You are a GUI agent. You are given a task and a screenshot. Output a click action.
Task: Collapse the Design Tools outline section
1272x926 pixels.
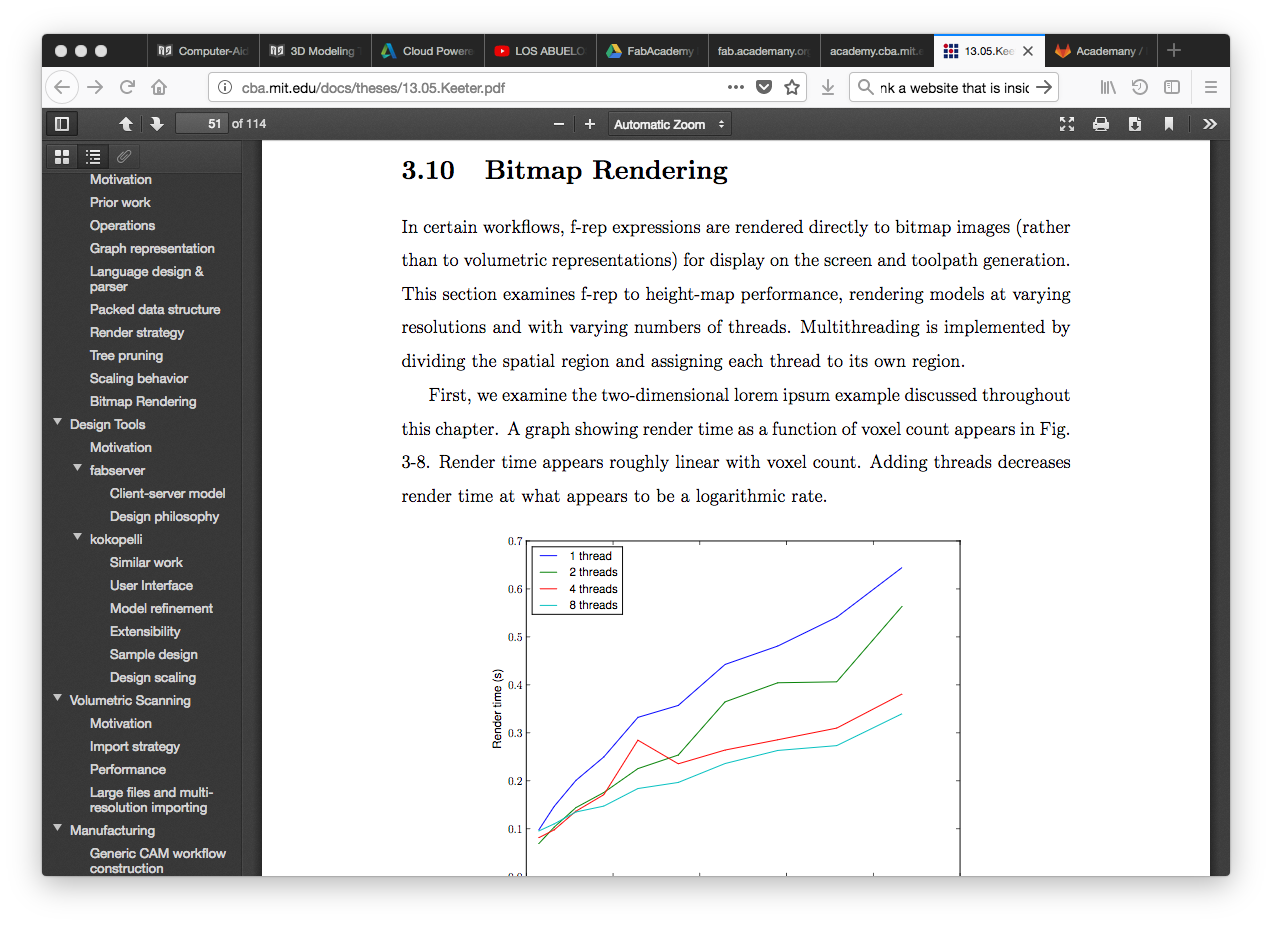[58, 424]
